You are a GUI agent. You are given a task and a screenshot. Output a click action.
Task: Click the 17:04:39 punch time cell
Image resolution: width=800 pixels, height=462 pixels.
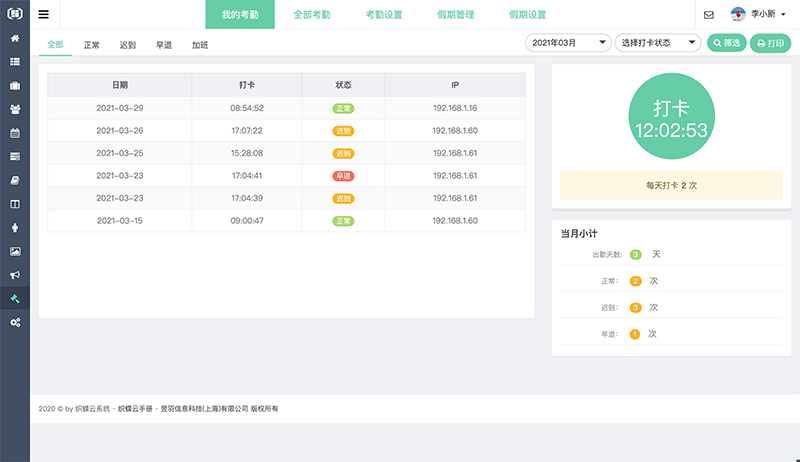click(247, 198)
